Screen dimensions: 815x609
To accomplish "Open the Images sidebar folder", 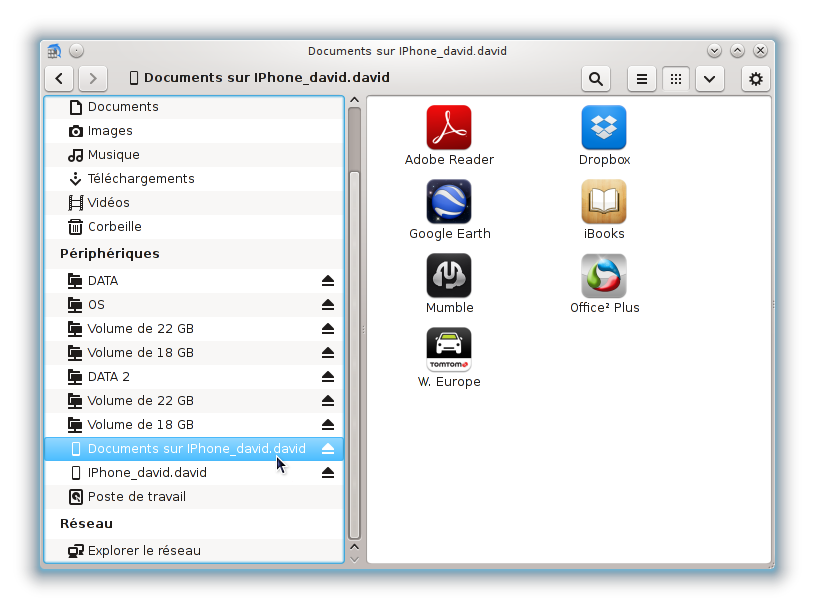I will coord(194,131).
